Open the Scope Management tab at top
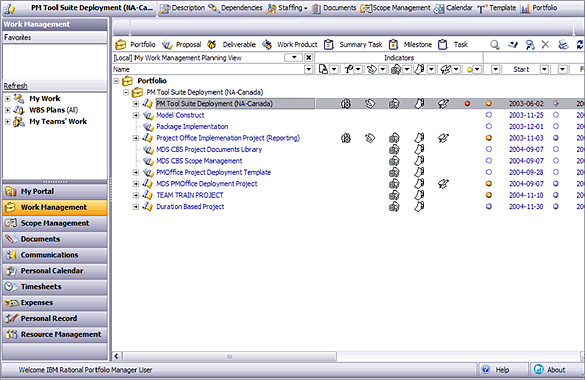The image size is (585, 380). coord(395,8)
